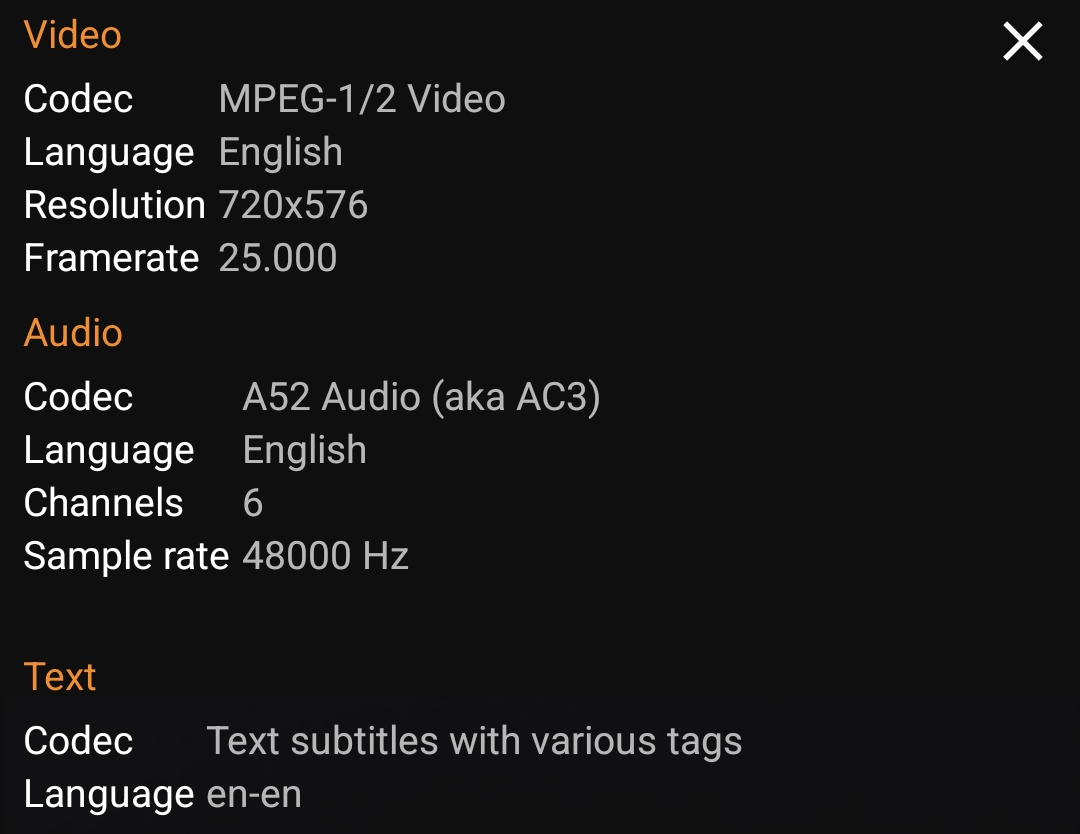This screenshot has width=1080, height=834.
Task: Click the Sample rate label
Action: 126,556
